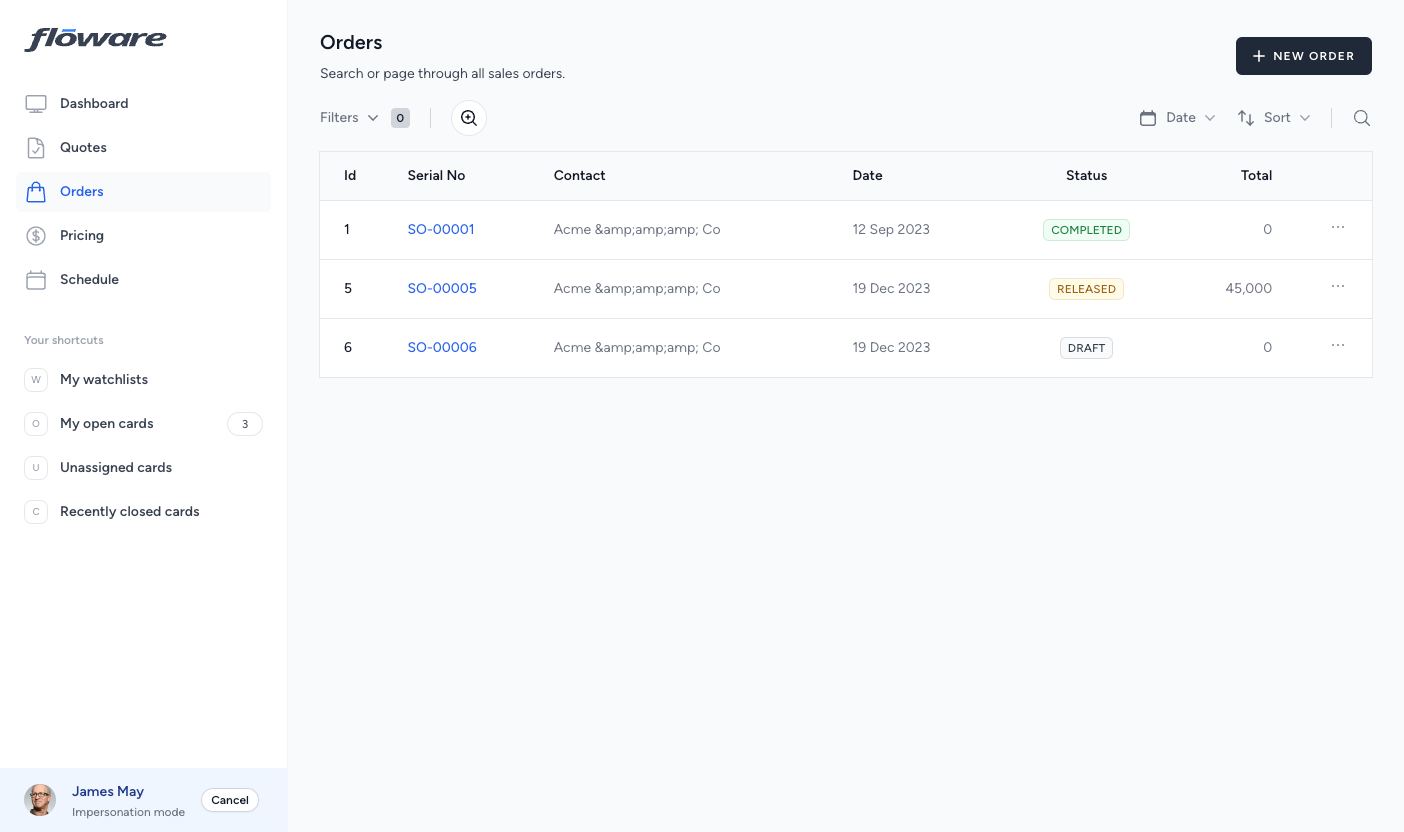Open the My open cards shortcut

107,423
